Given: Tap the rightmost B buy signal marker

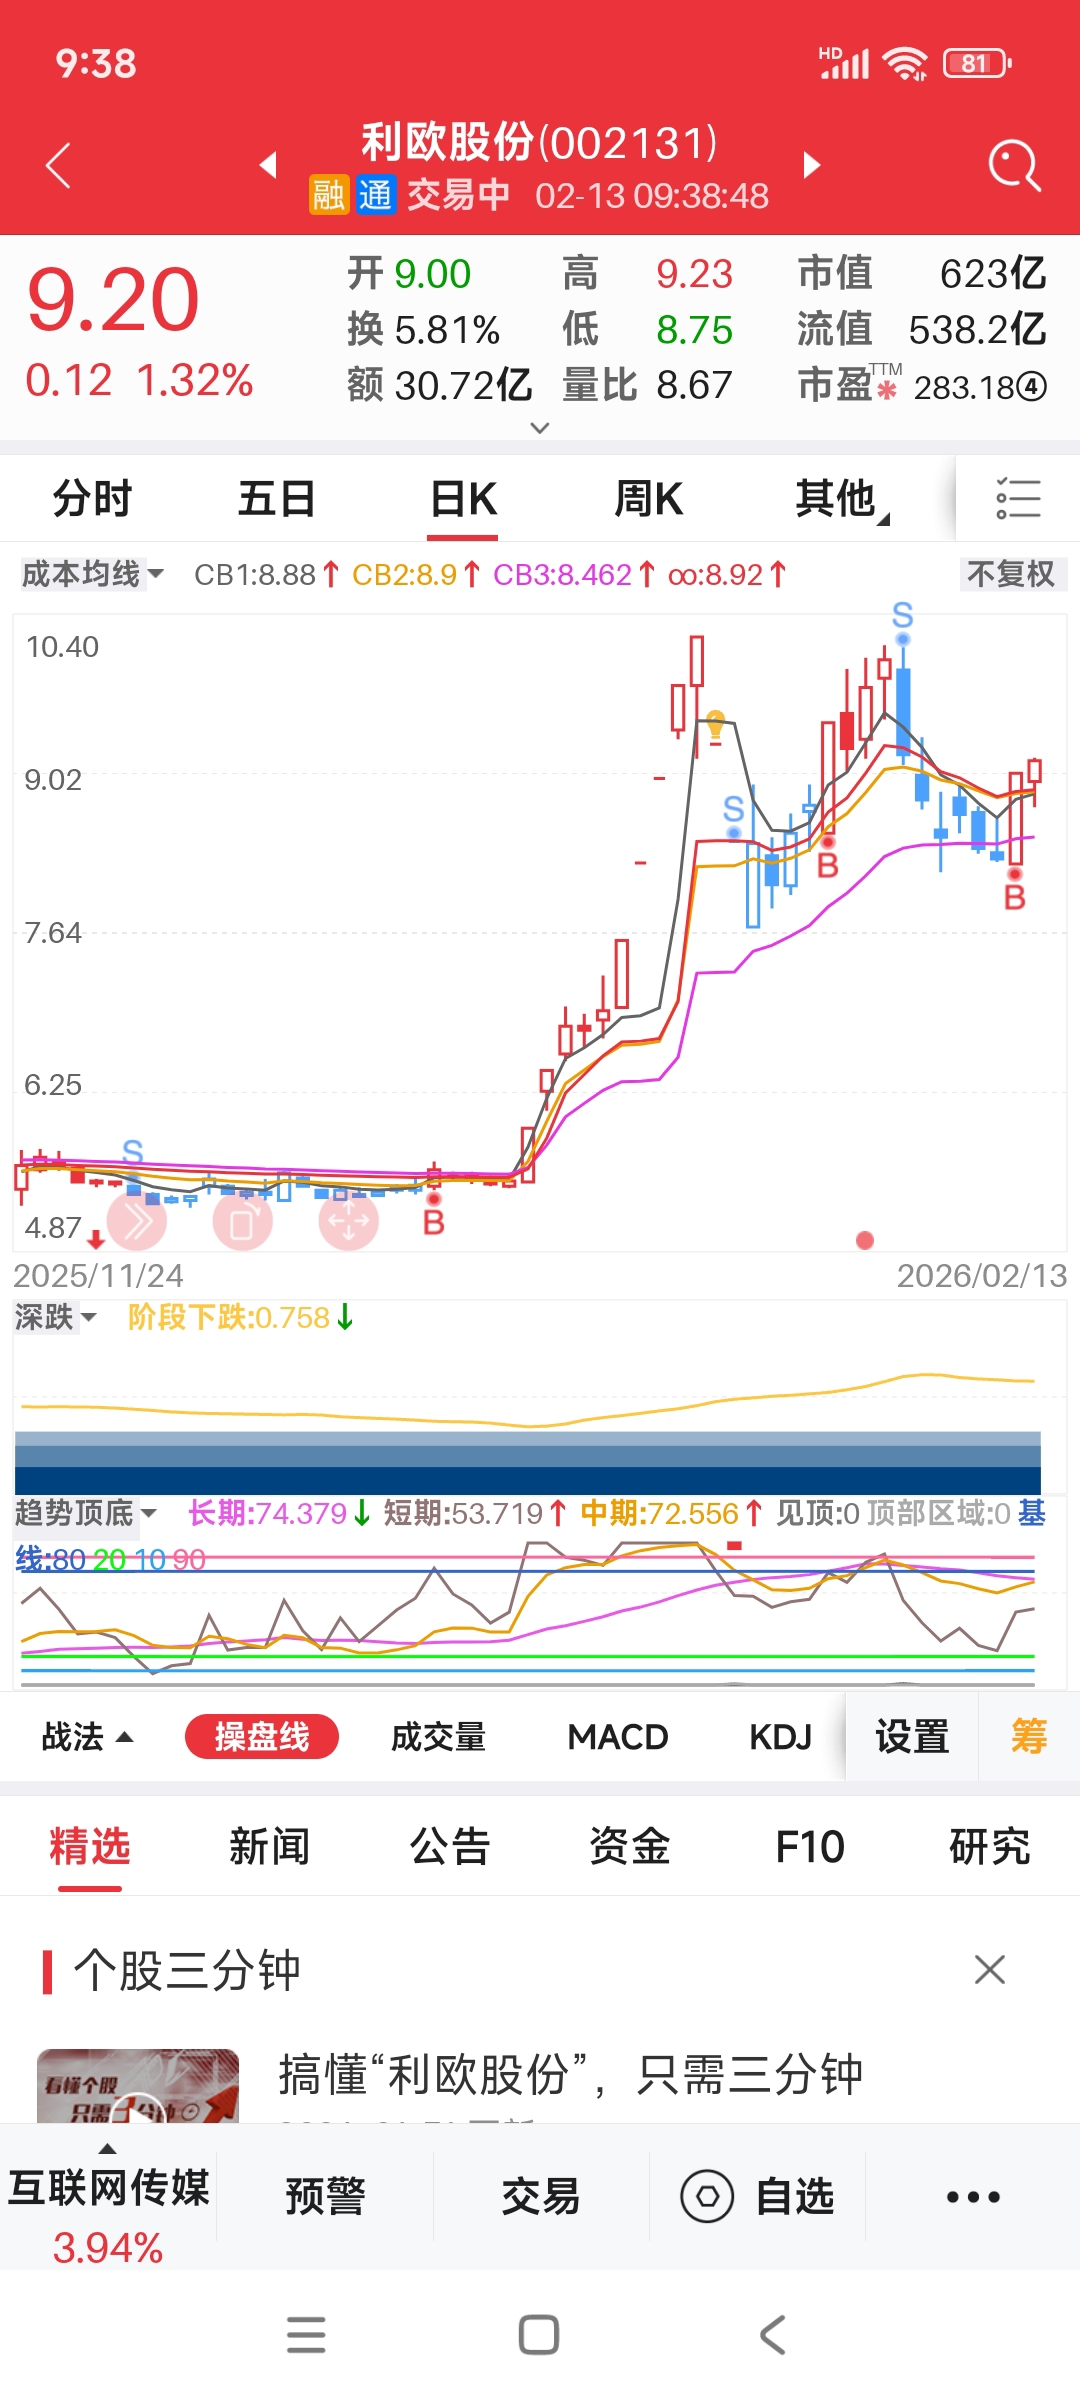Looking at the screenshot, I should [x=1015, y=897].
